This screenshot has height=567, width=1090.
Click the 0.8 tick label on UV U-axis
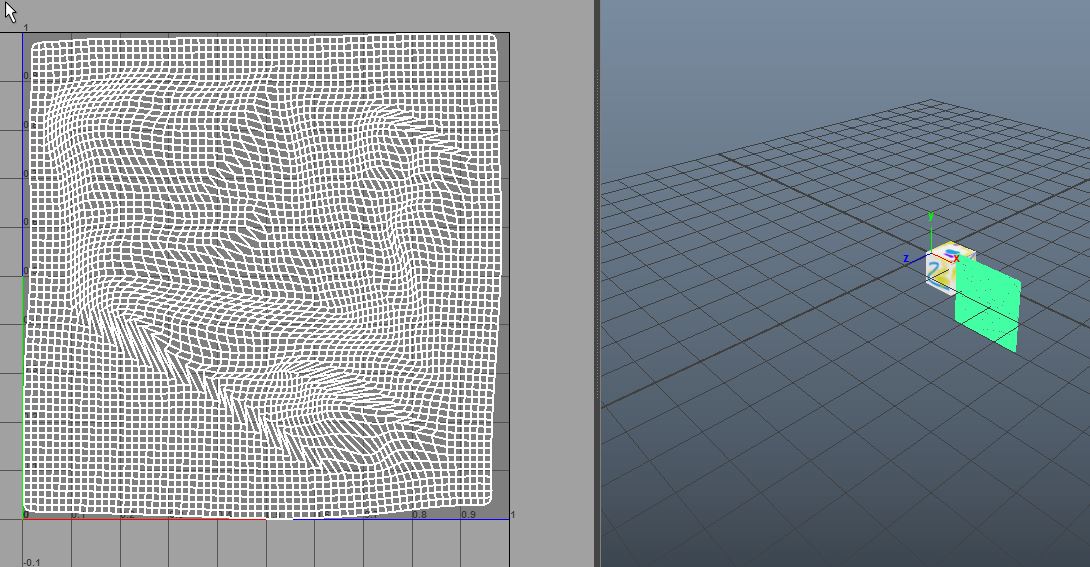[419, 515]
